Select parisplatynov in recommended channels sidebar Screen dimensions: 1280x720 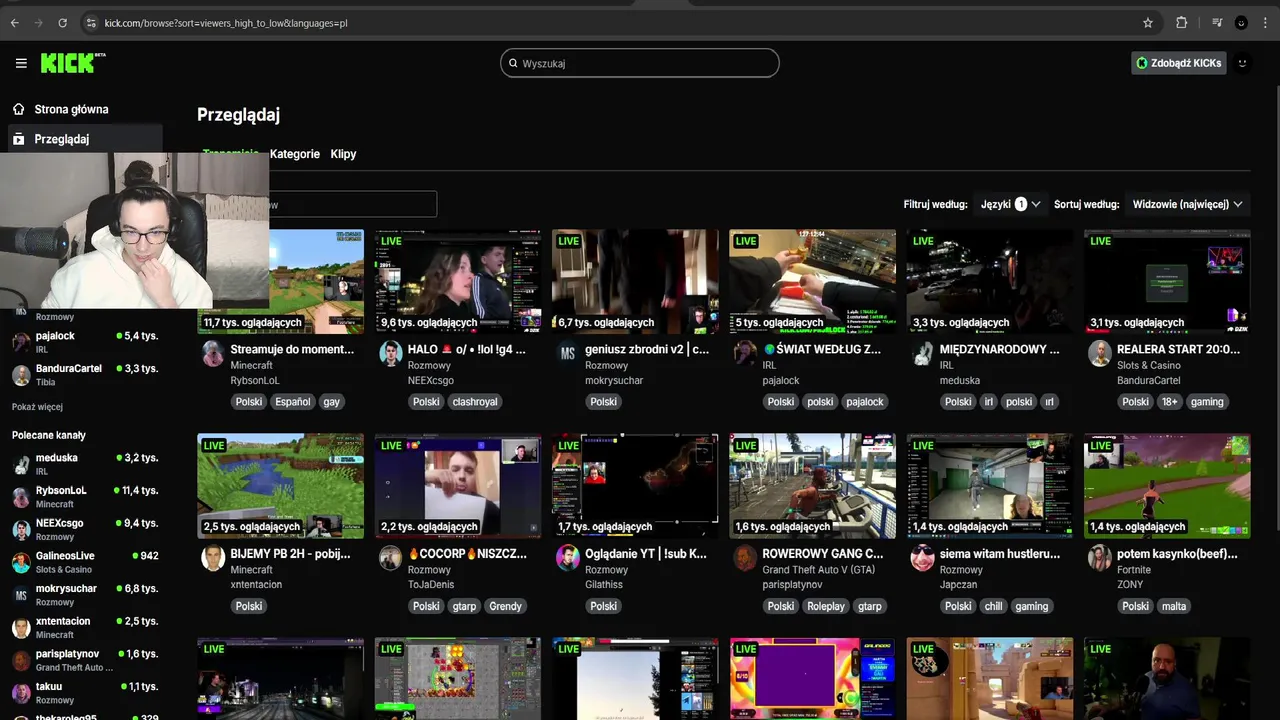coord(84,660)
